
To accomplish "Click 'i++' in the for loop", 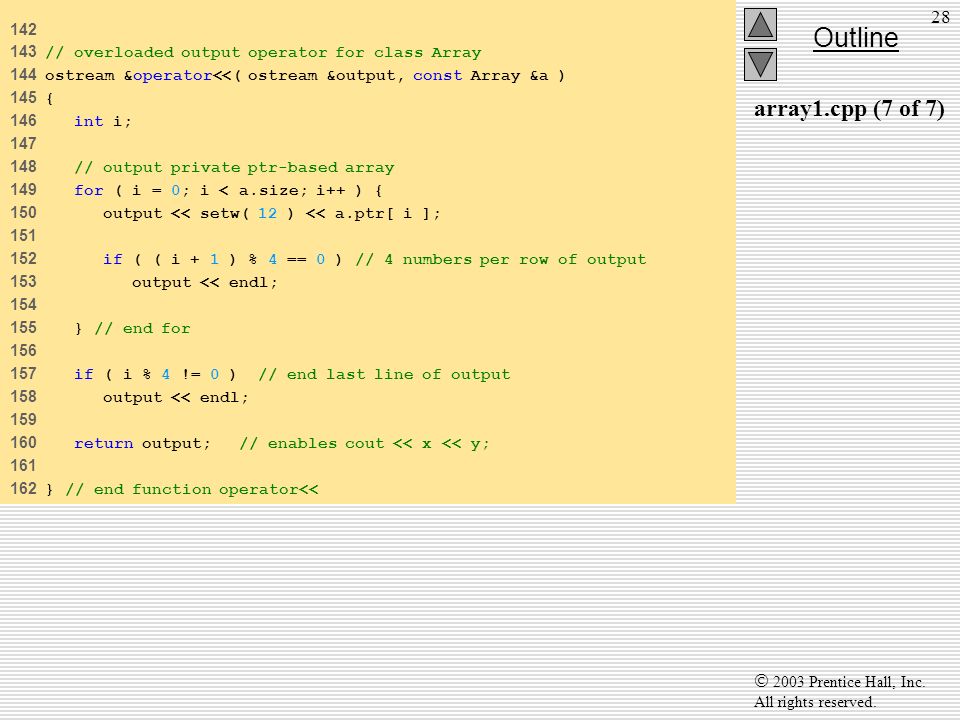I will (331, 190).
